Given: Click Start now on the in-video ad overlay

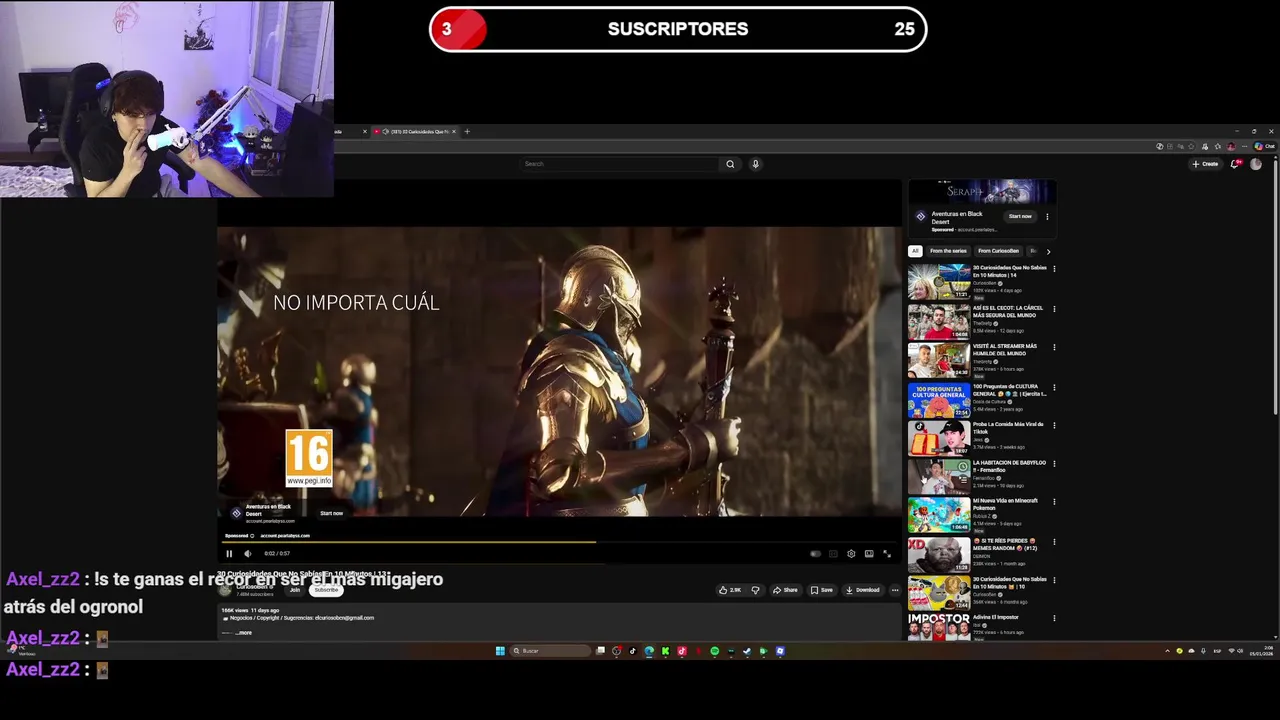Looking at the screenshot, I should coord(331,513).
